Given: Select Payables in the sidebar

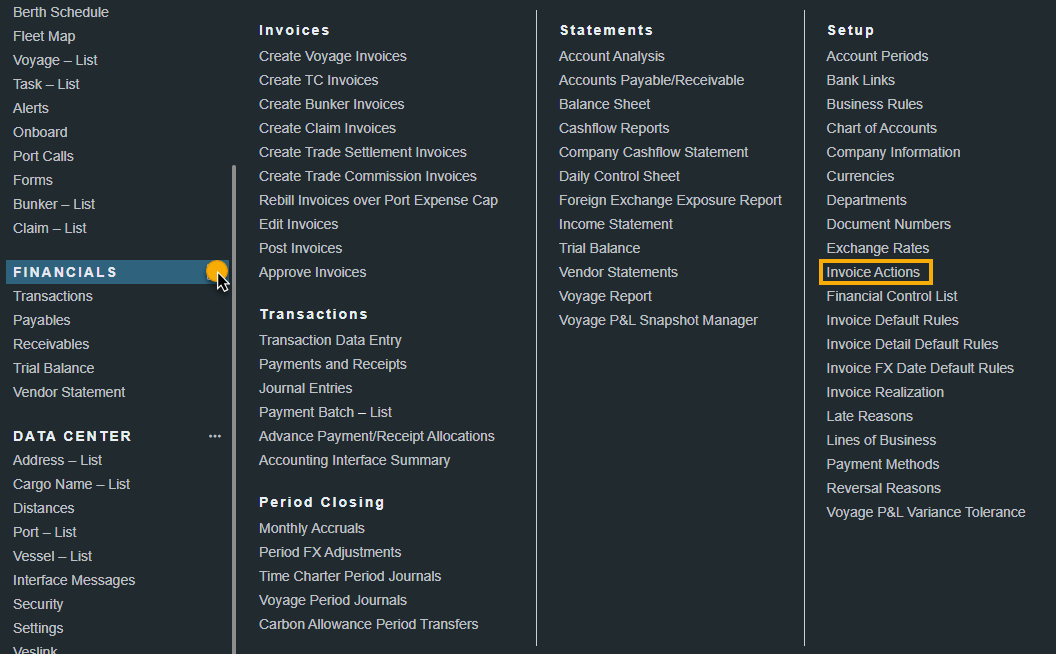Looking at the screenshot, I should tap(42, 320).
